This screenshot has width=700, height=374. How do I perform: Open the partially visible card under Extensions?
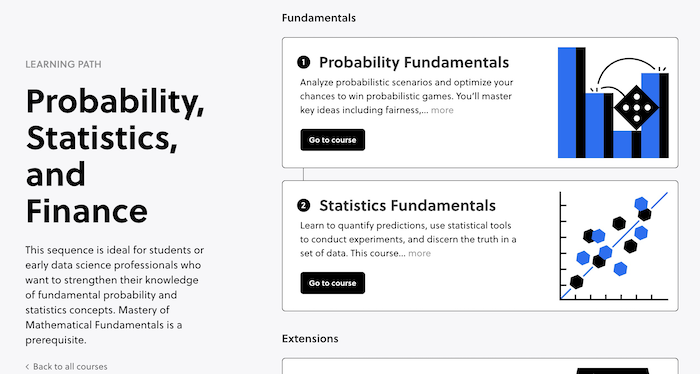coord(480,366)
